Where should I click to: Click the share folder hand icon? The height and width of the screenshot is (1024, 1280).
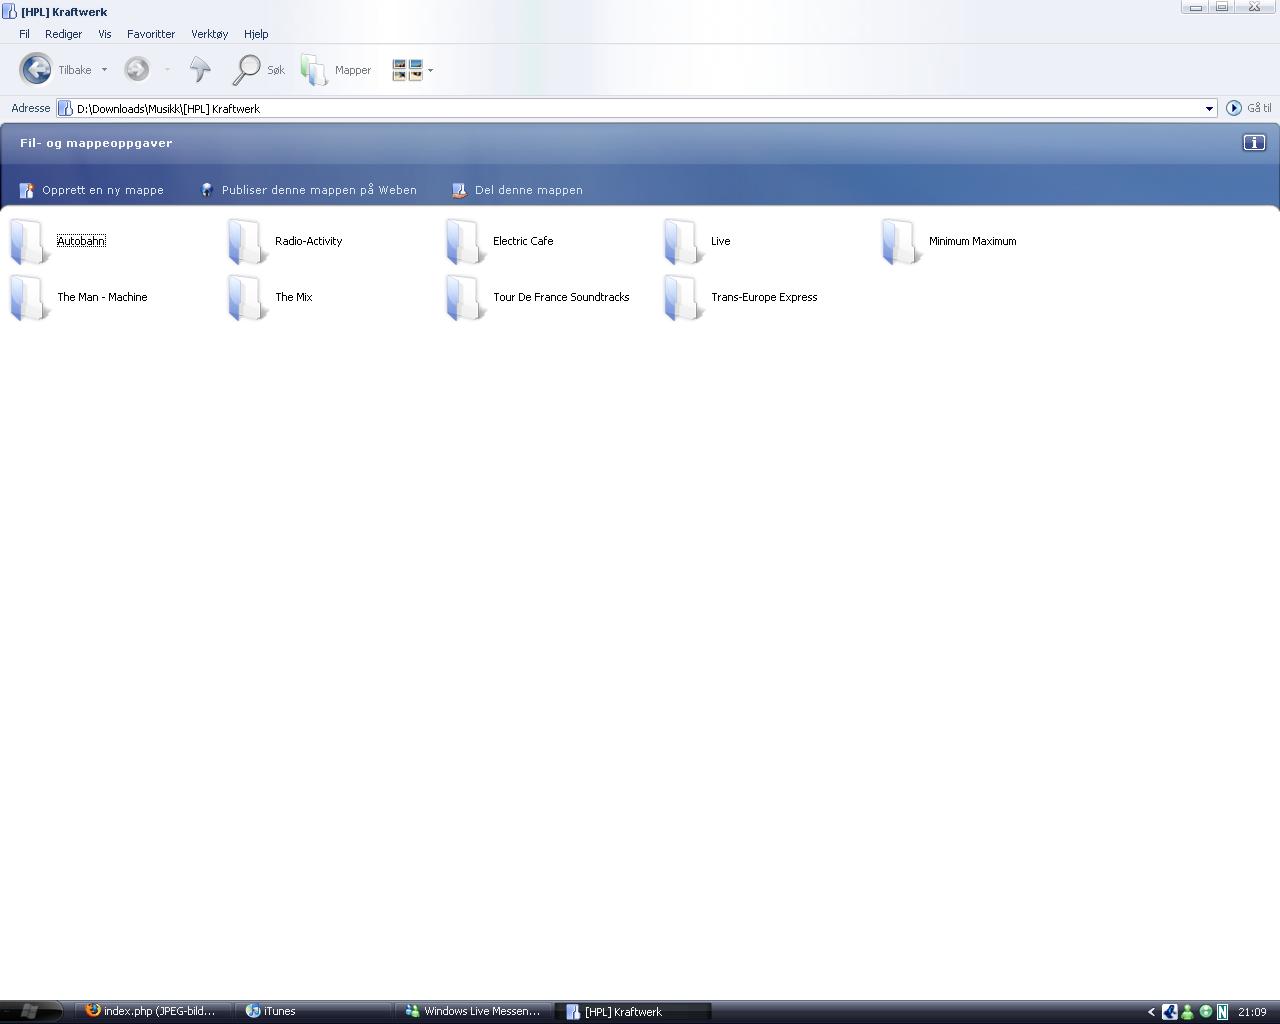[459, 190]
